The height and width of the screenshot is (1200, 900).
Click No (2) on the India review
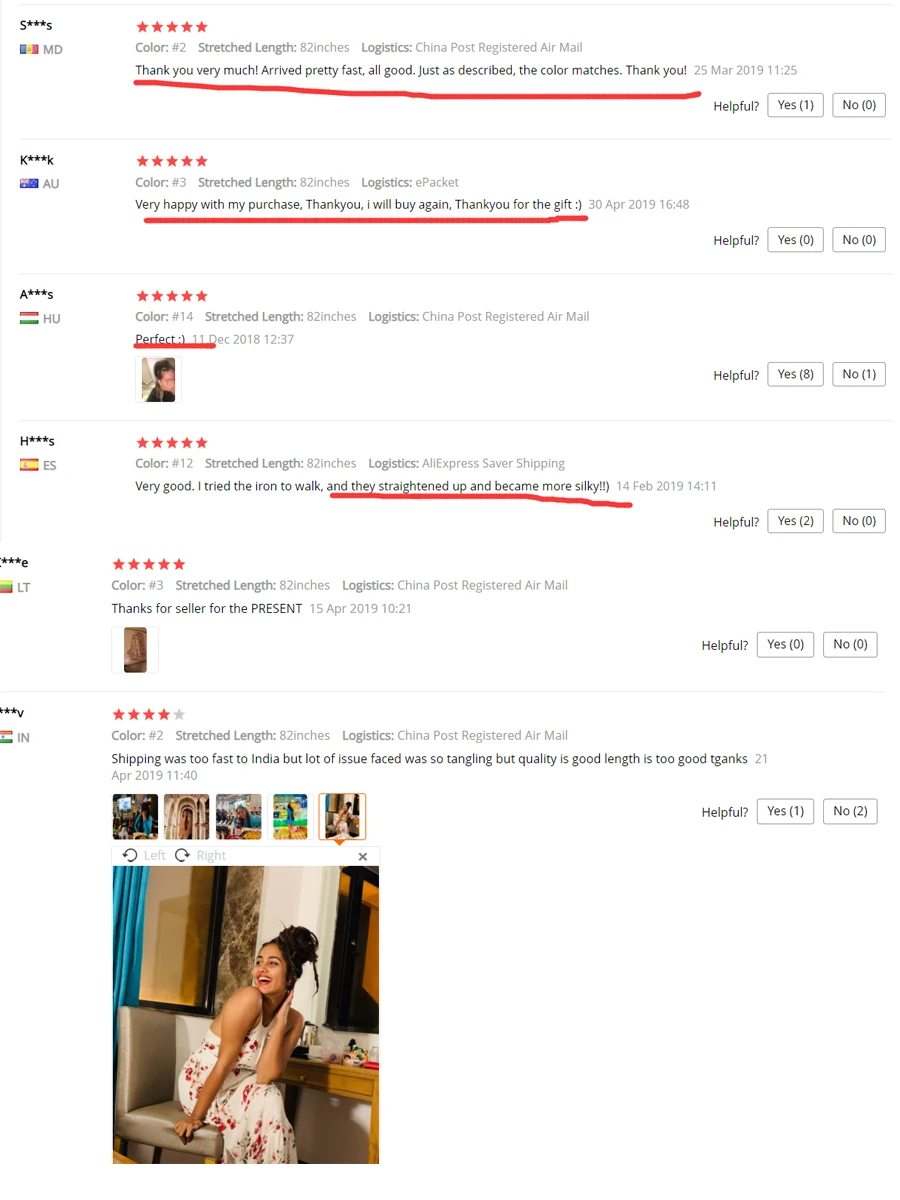click(850, 811)
